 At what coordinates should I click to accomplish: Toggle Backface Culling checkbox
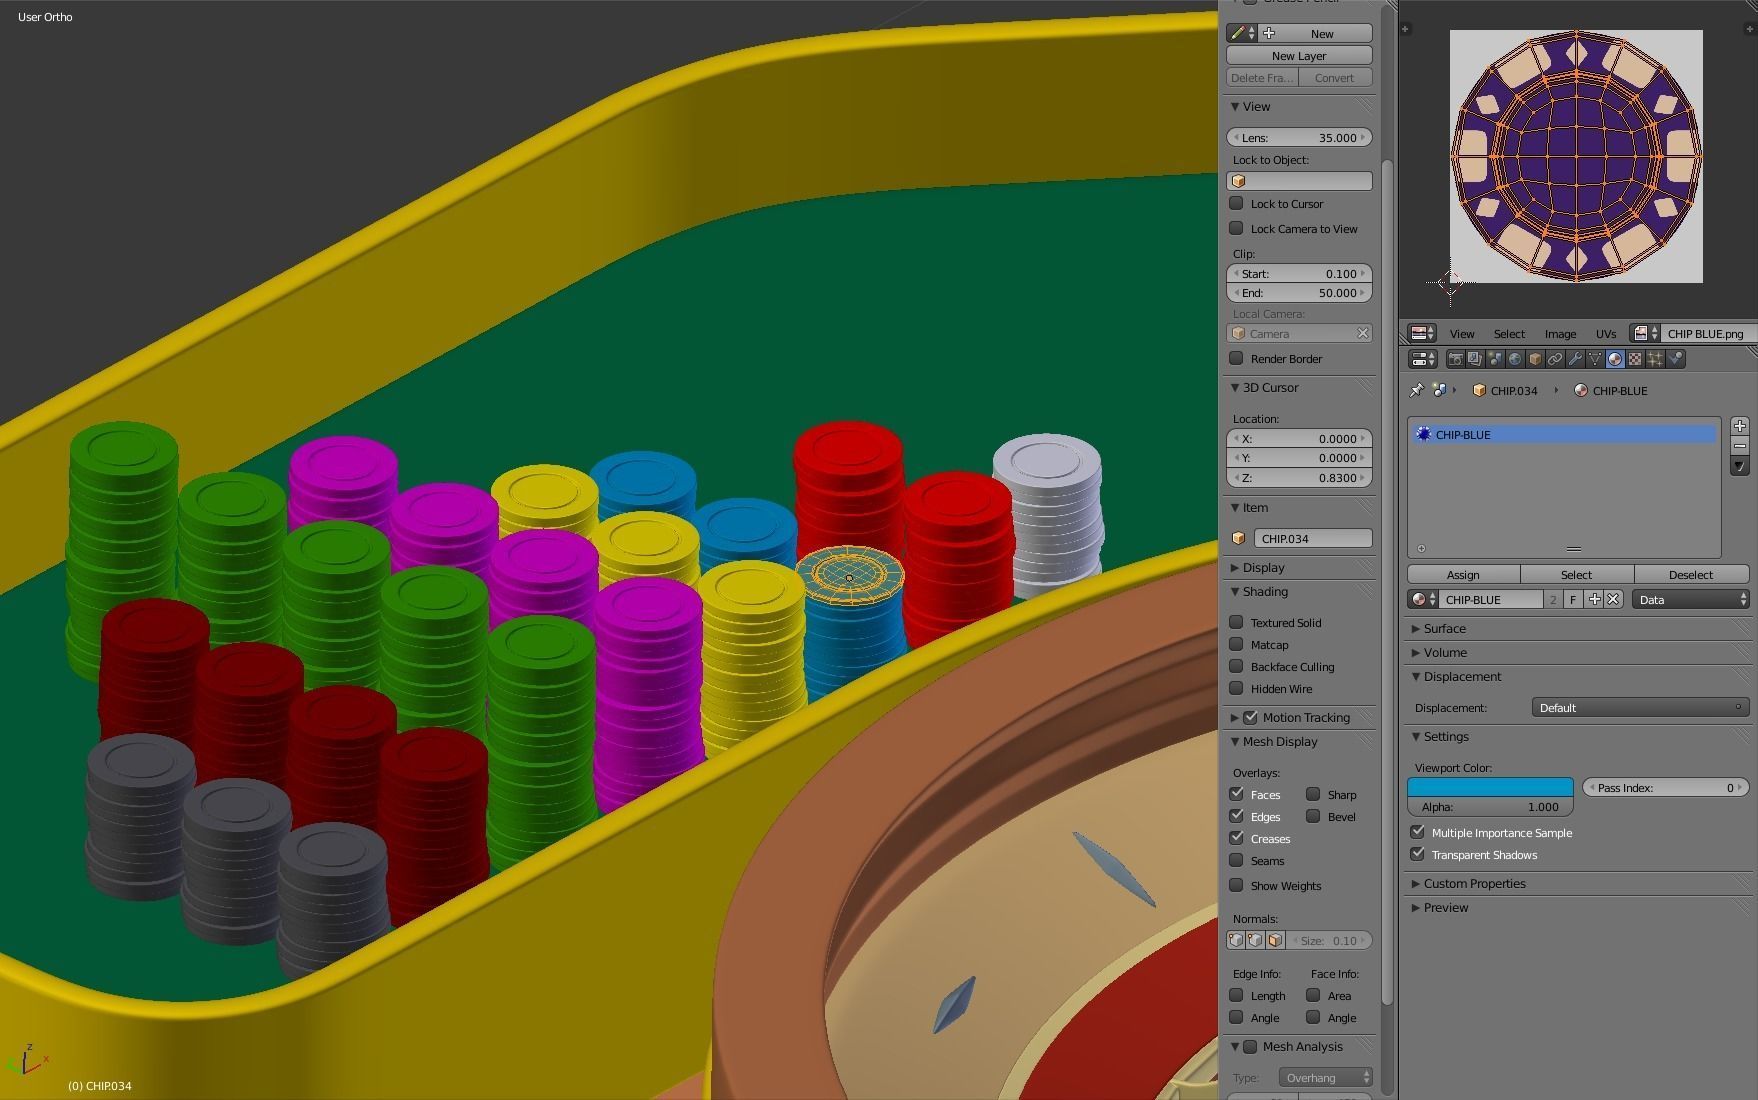pos(1237,666)
